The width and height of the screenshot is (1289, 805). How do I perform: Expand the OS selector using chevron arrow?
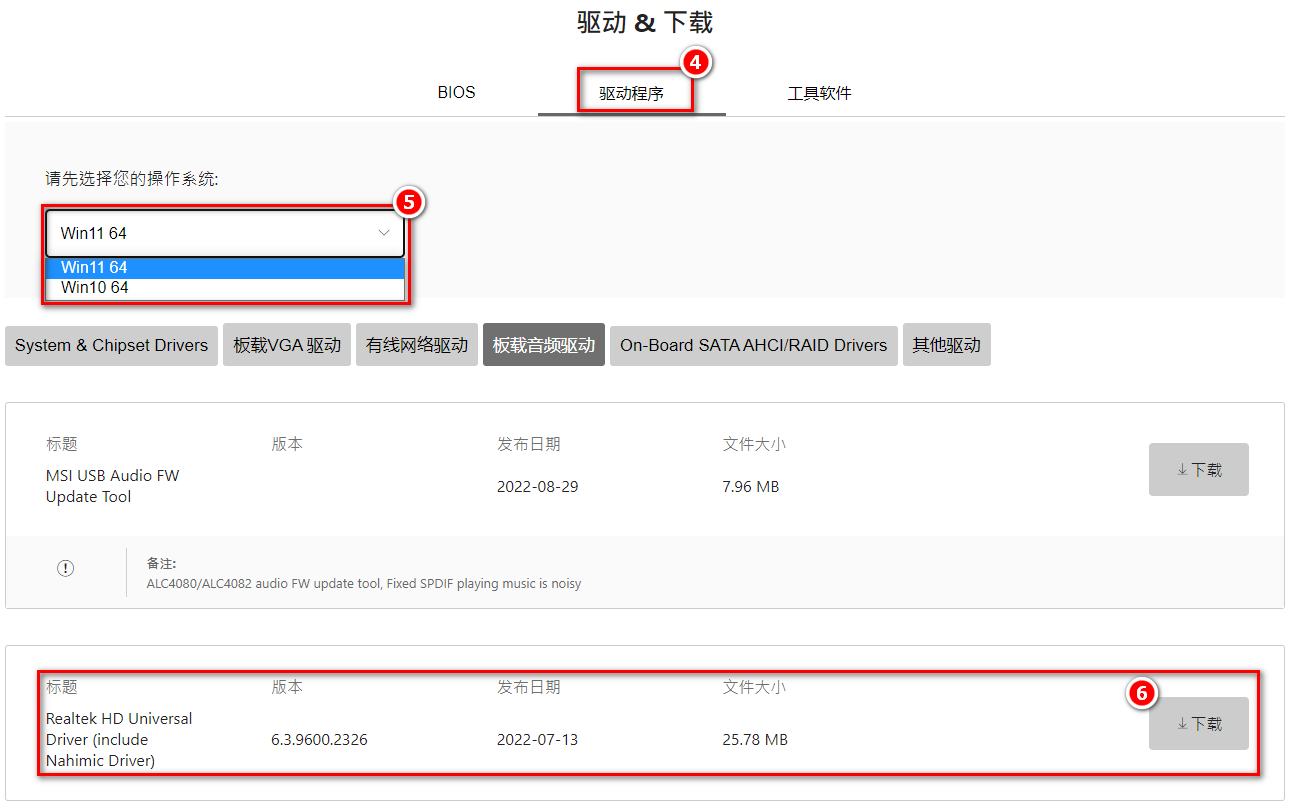[x=383, y=233]
